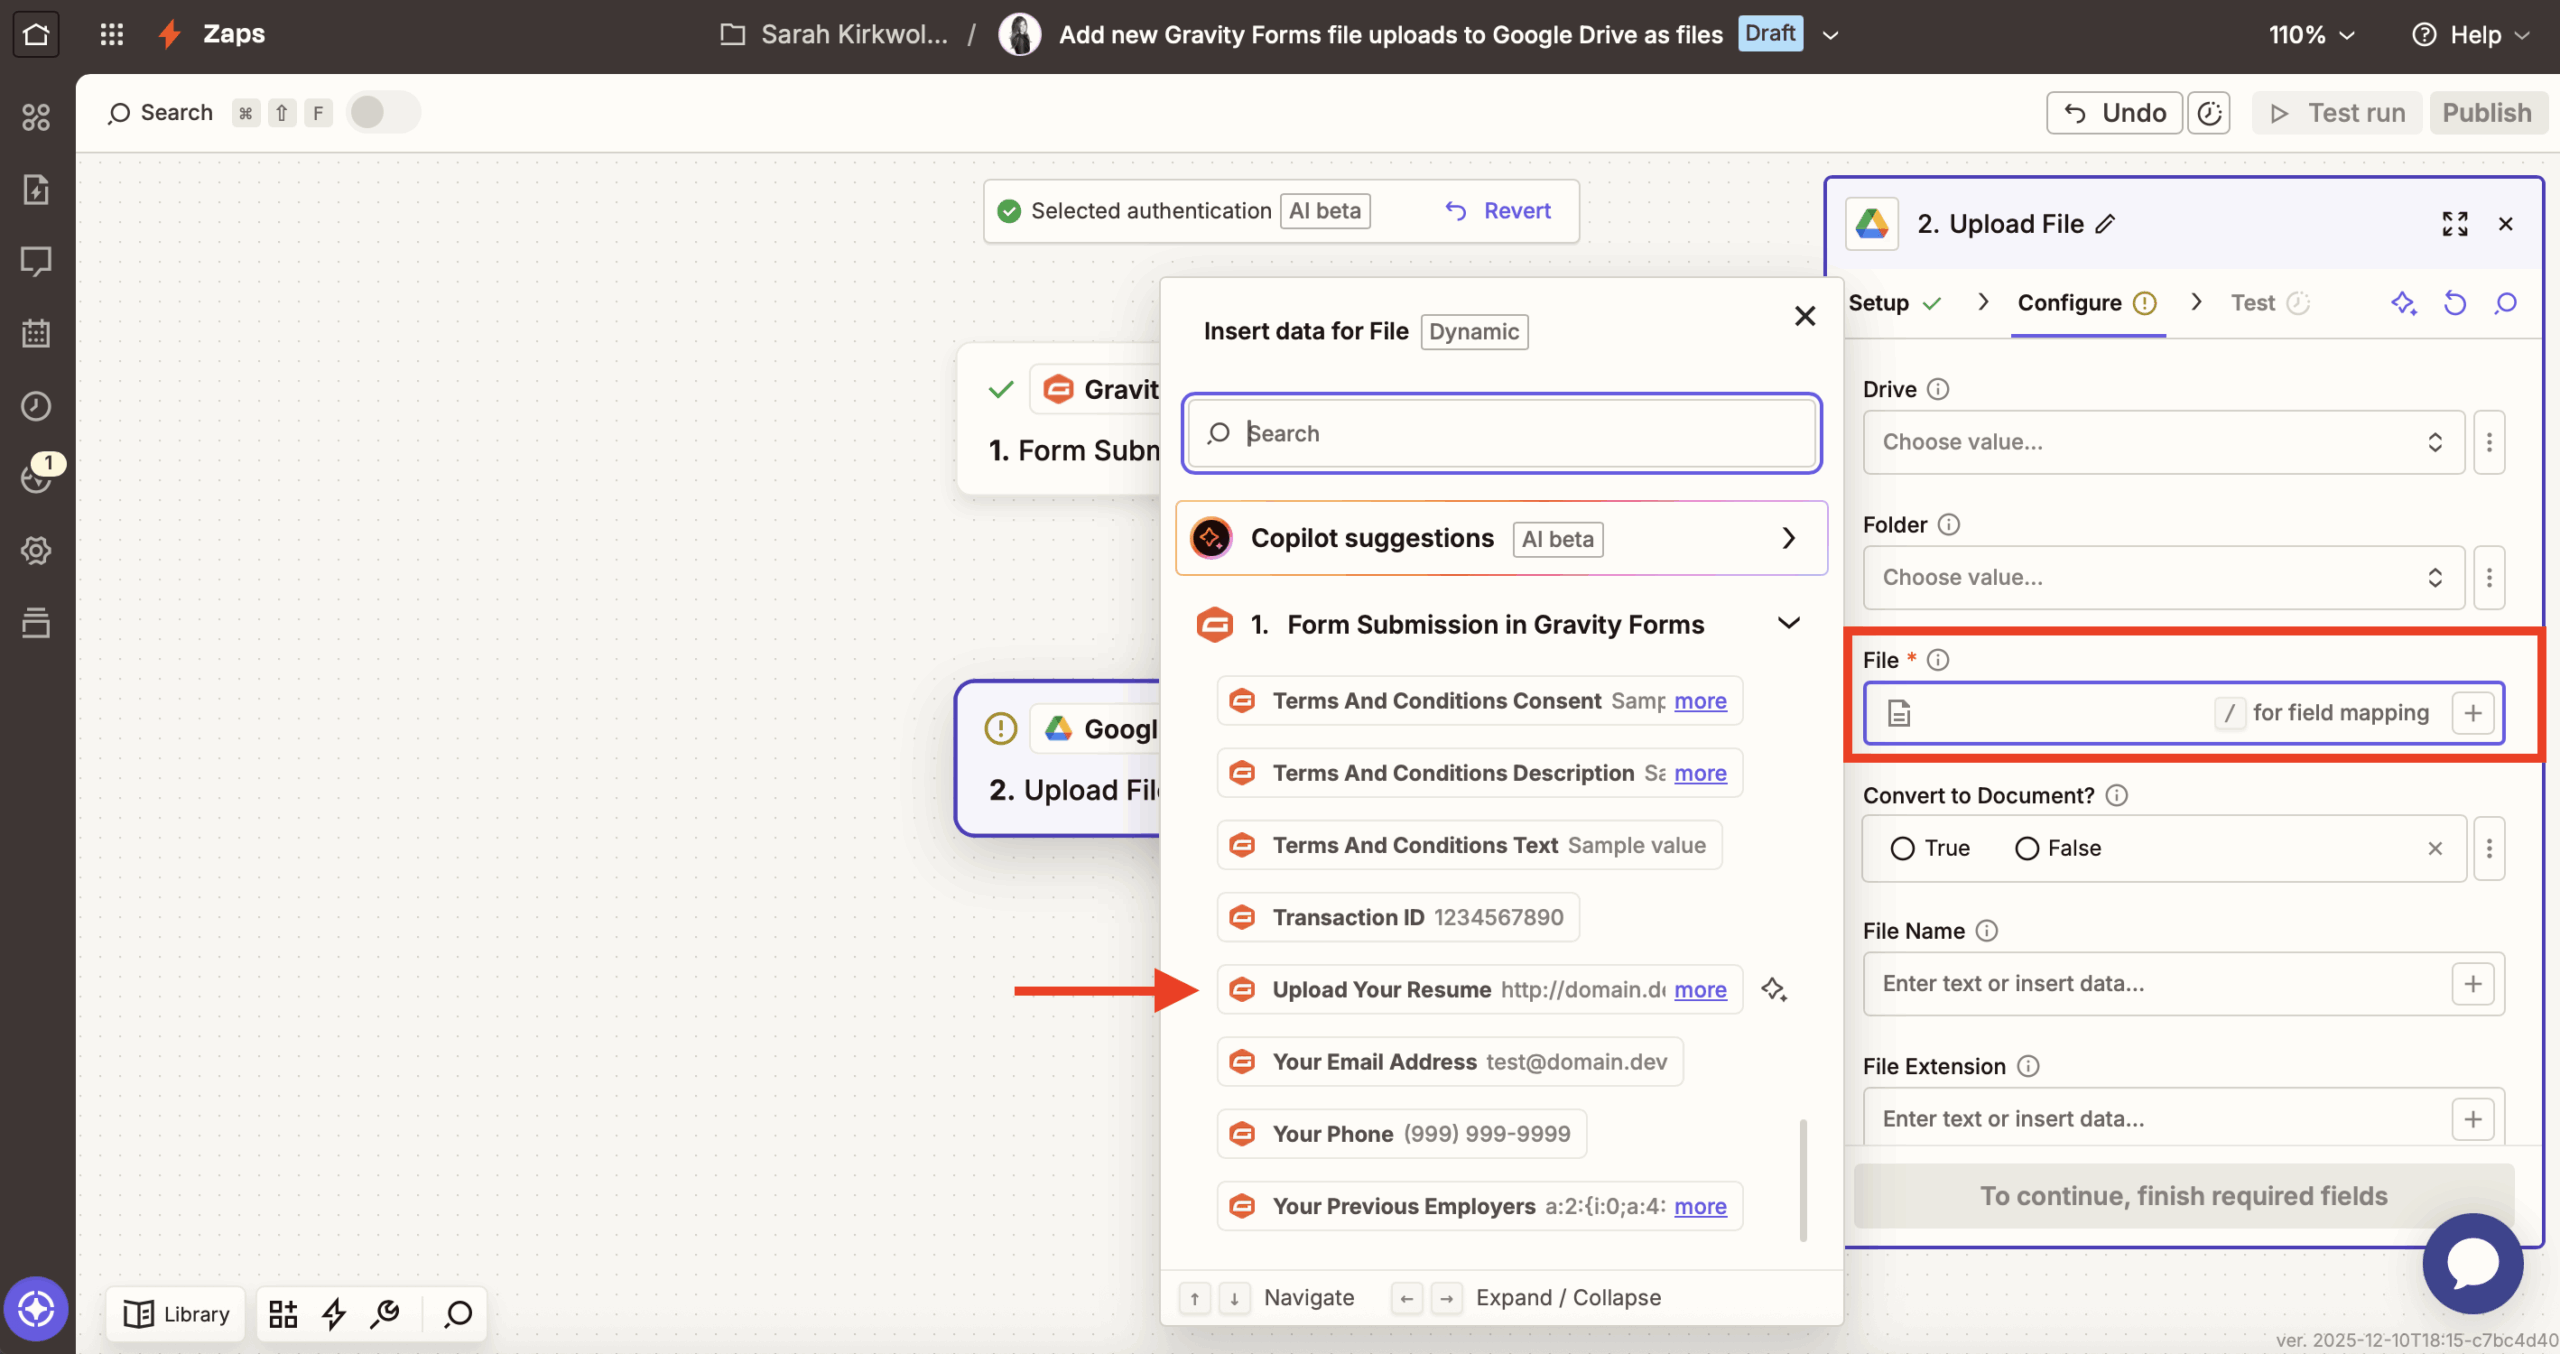Click the refresh icon in Upload File toolbar
The width and height of the screenshot is (2560, 1354).
pyautogui.click(x=2455, y=302)
